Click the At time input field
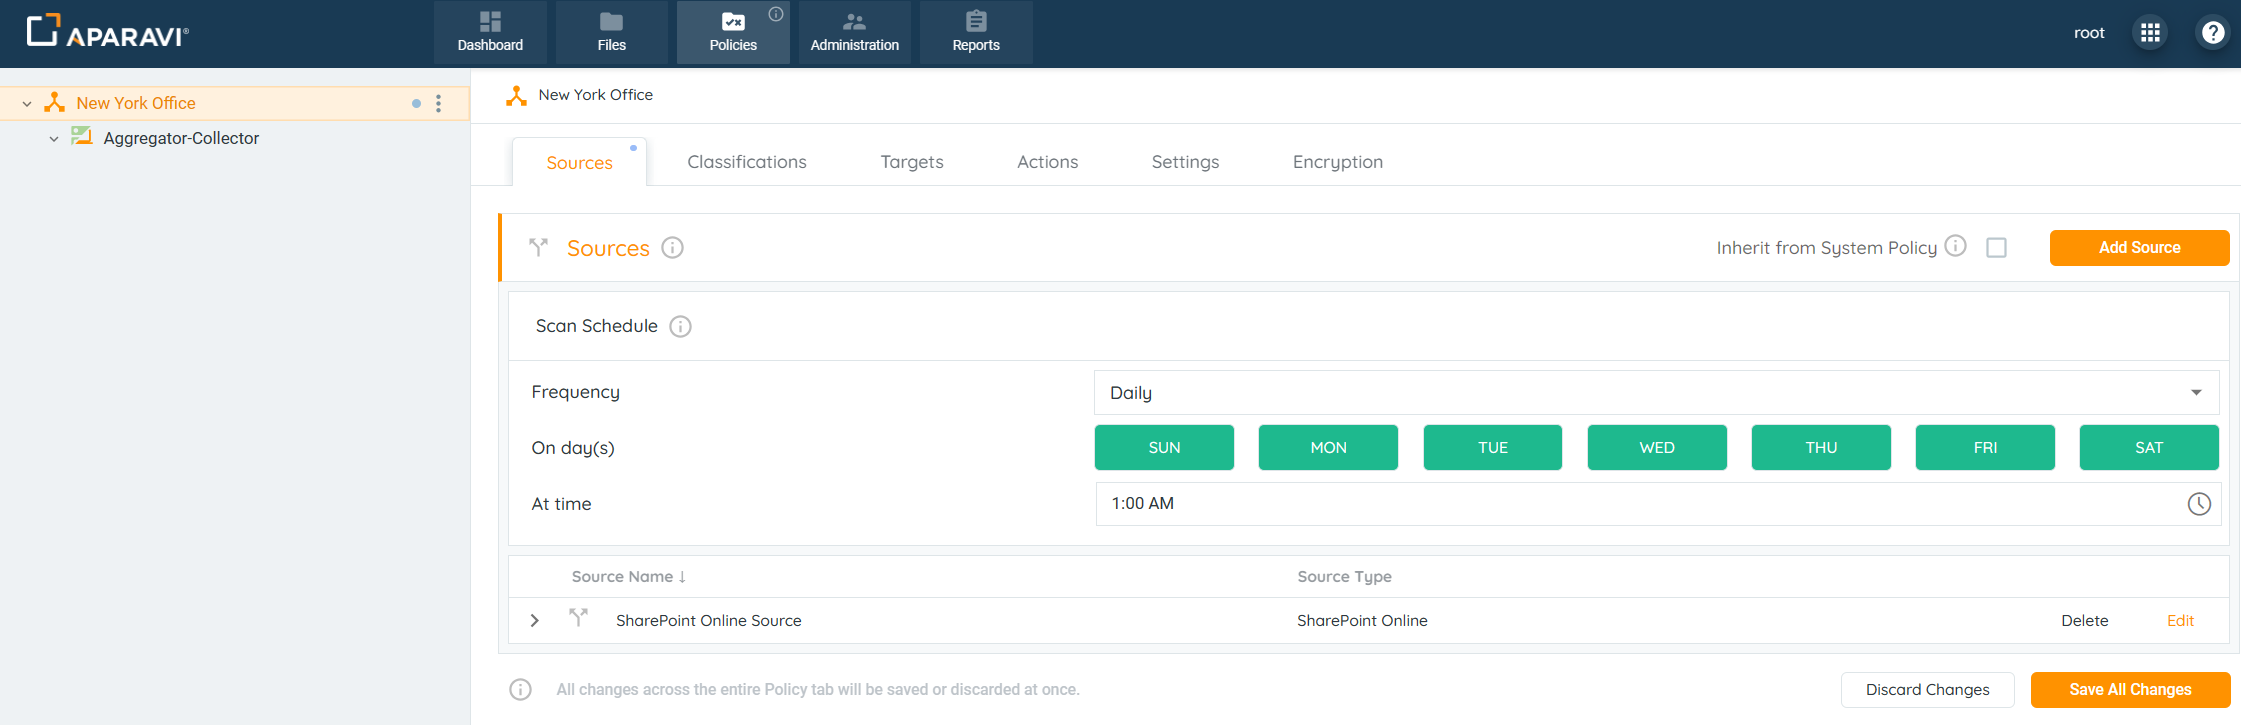Viewport: 2241px width, 725px height. (1640, 504)
